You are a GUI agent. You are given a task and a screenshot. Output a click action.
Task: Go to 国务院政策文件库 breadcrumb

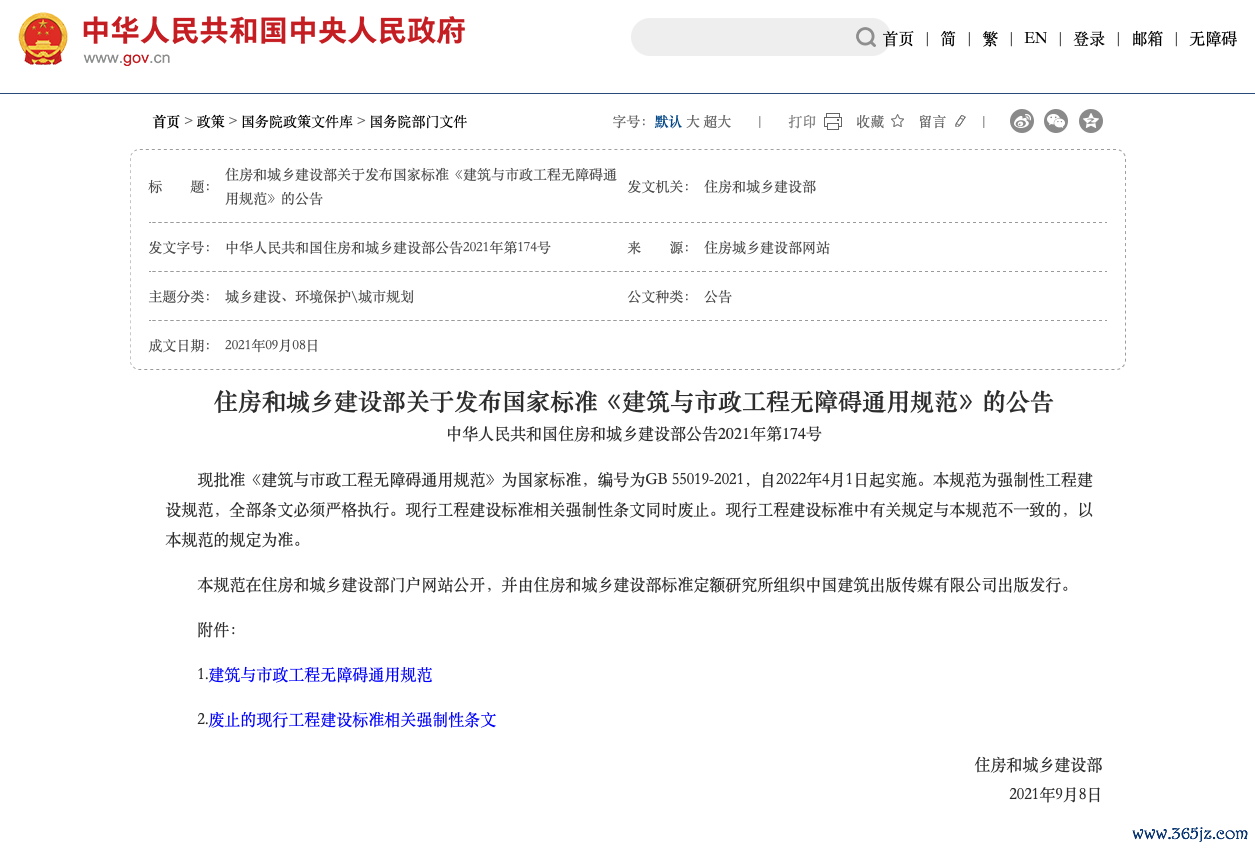(x=297, y=121)
